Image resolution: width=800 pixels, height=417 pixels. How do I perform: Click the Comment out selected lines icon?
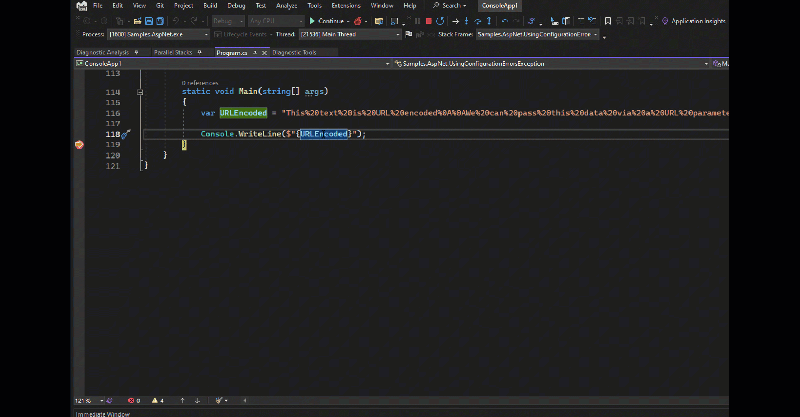click(581, 21)
